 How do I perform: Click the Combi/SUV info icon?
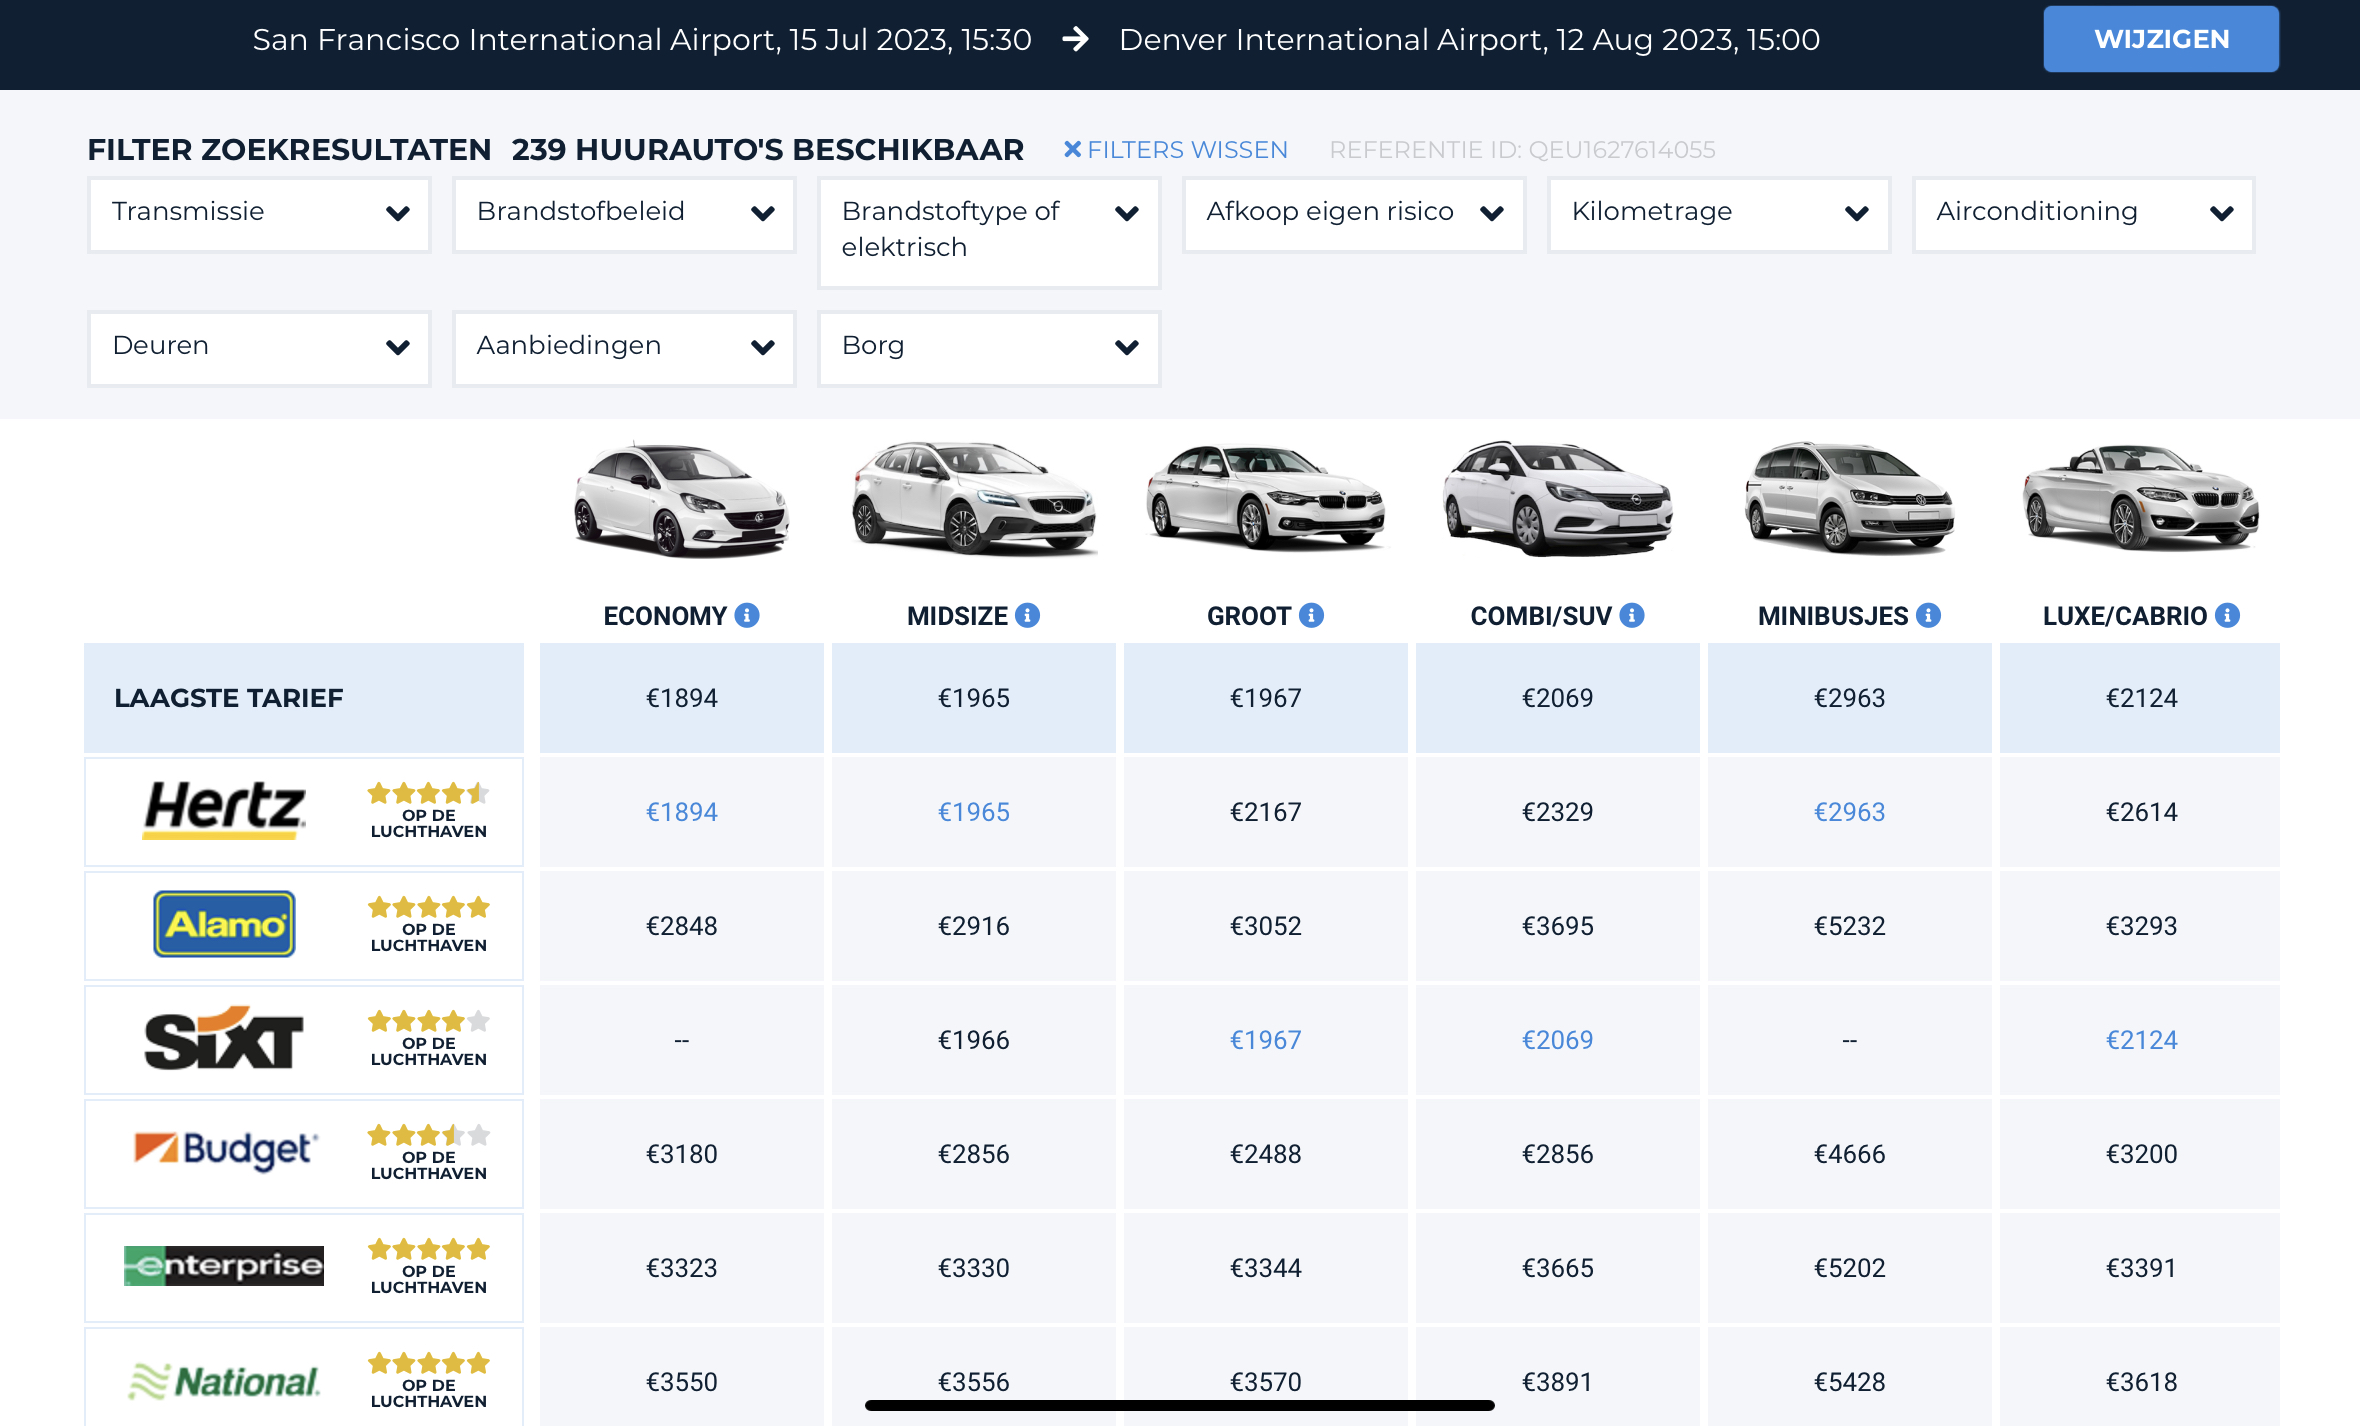(1632, 615)
